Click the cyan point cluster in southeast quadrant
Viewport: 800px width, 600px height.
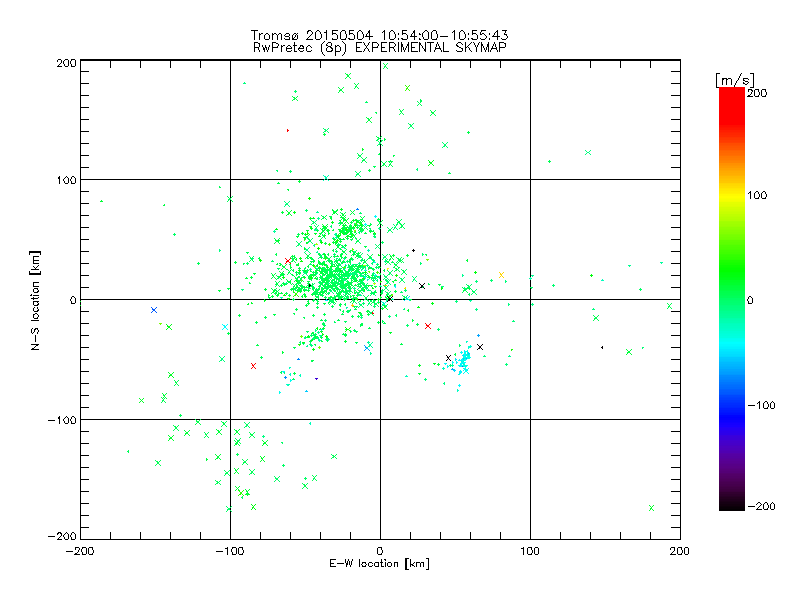(x=463, y=361)
